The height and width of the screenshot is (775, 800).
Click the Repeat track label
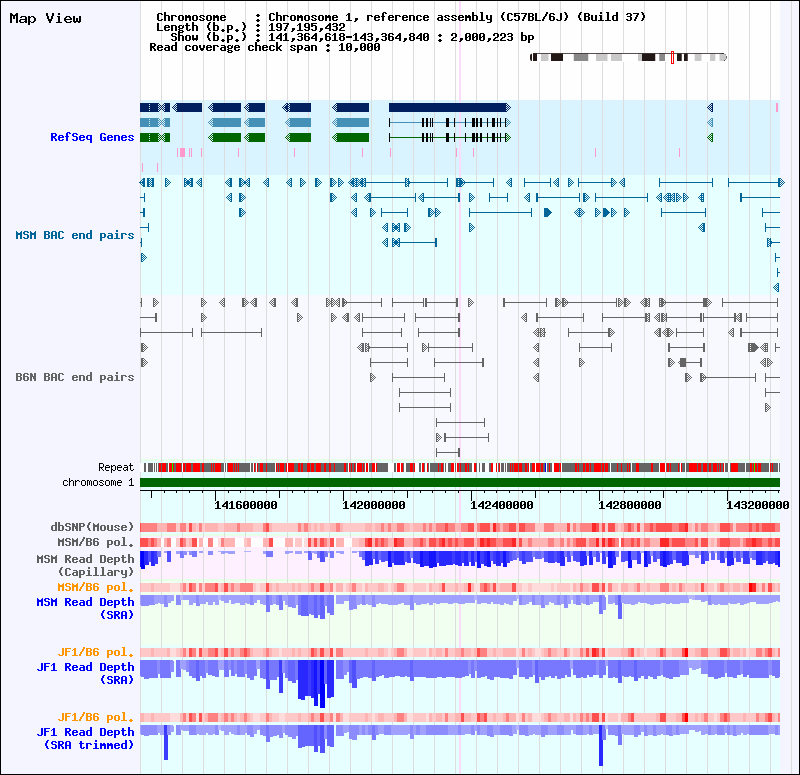[x=116, y=467]
